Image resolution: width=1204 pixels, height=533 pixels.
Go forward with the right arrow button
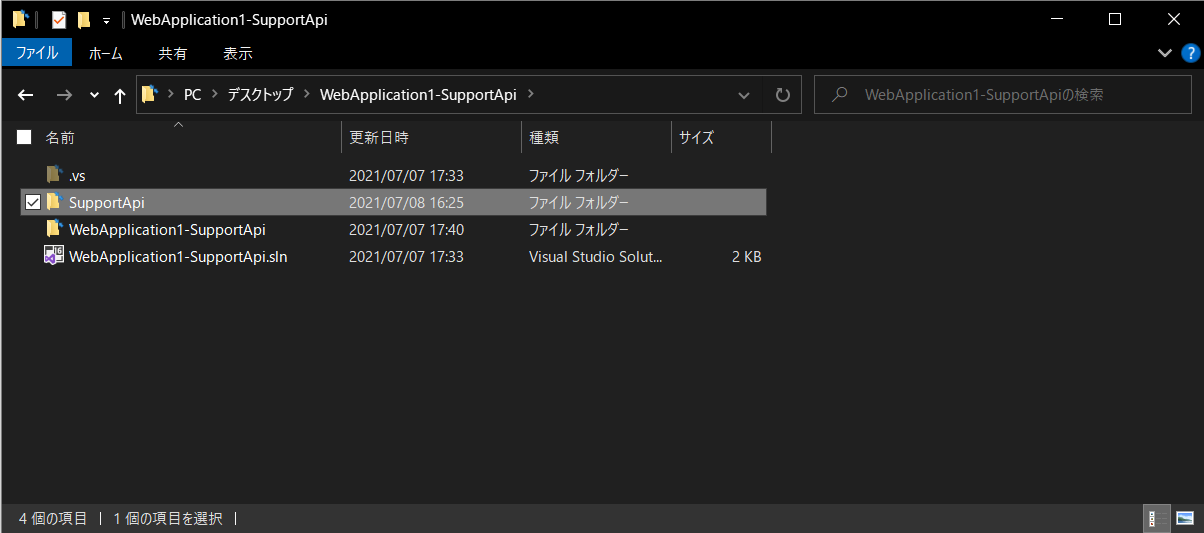pos(64,95)
